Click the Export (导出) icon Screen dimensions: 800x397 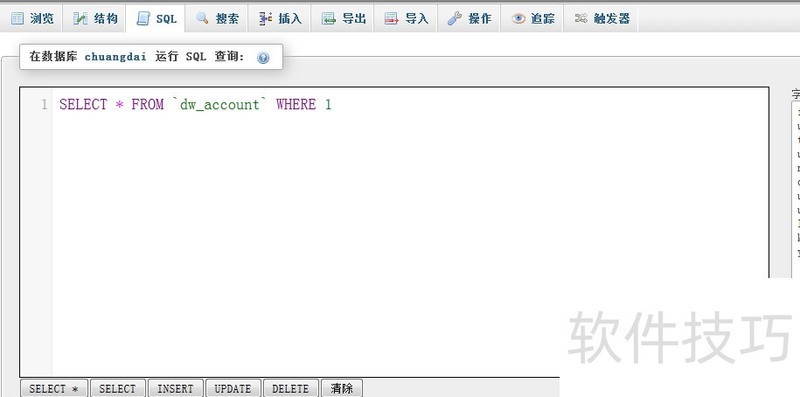(x=328, y=19)
